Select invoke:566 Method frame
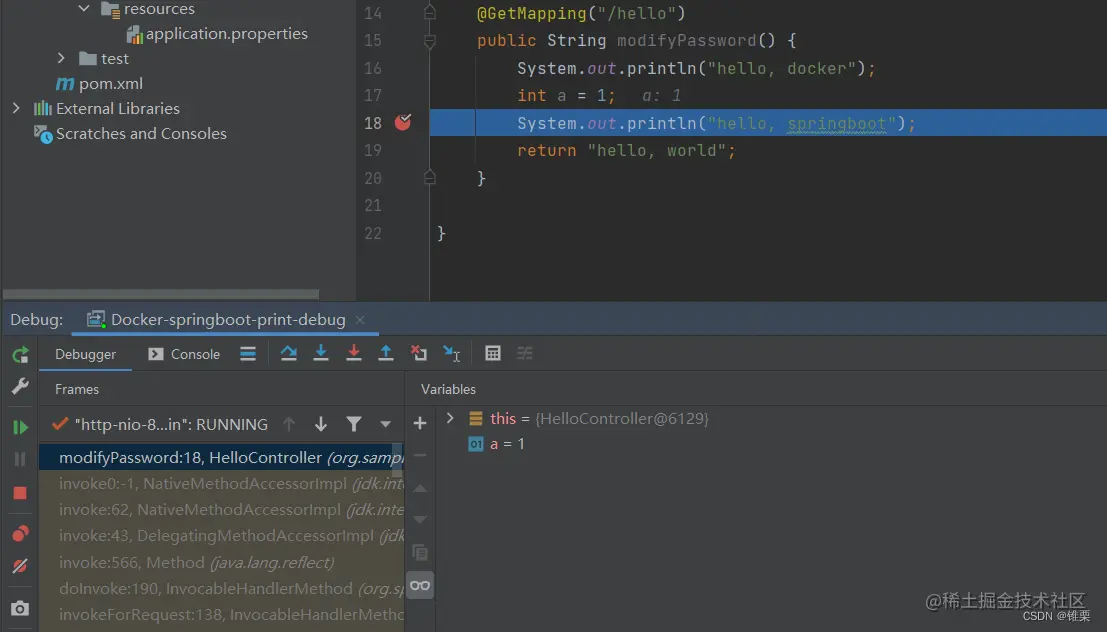The height and width of the screenshot is (632, 1107). tap(220, 563)
